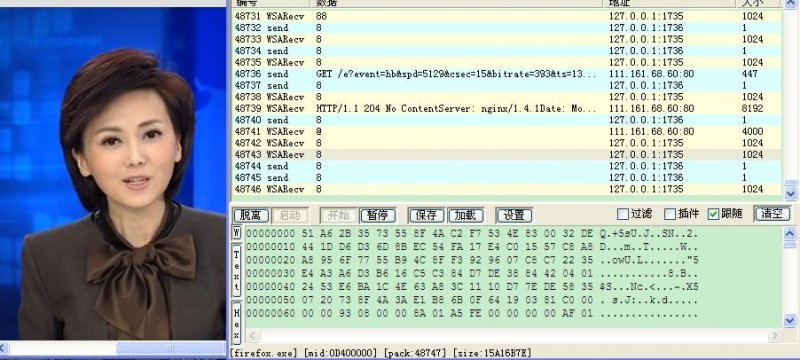Click ASCII text Q.+5sU.J..SN..2.
800x360 pixels.
(x=648, y=234)
